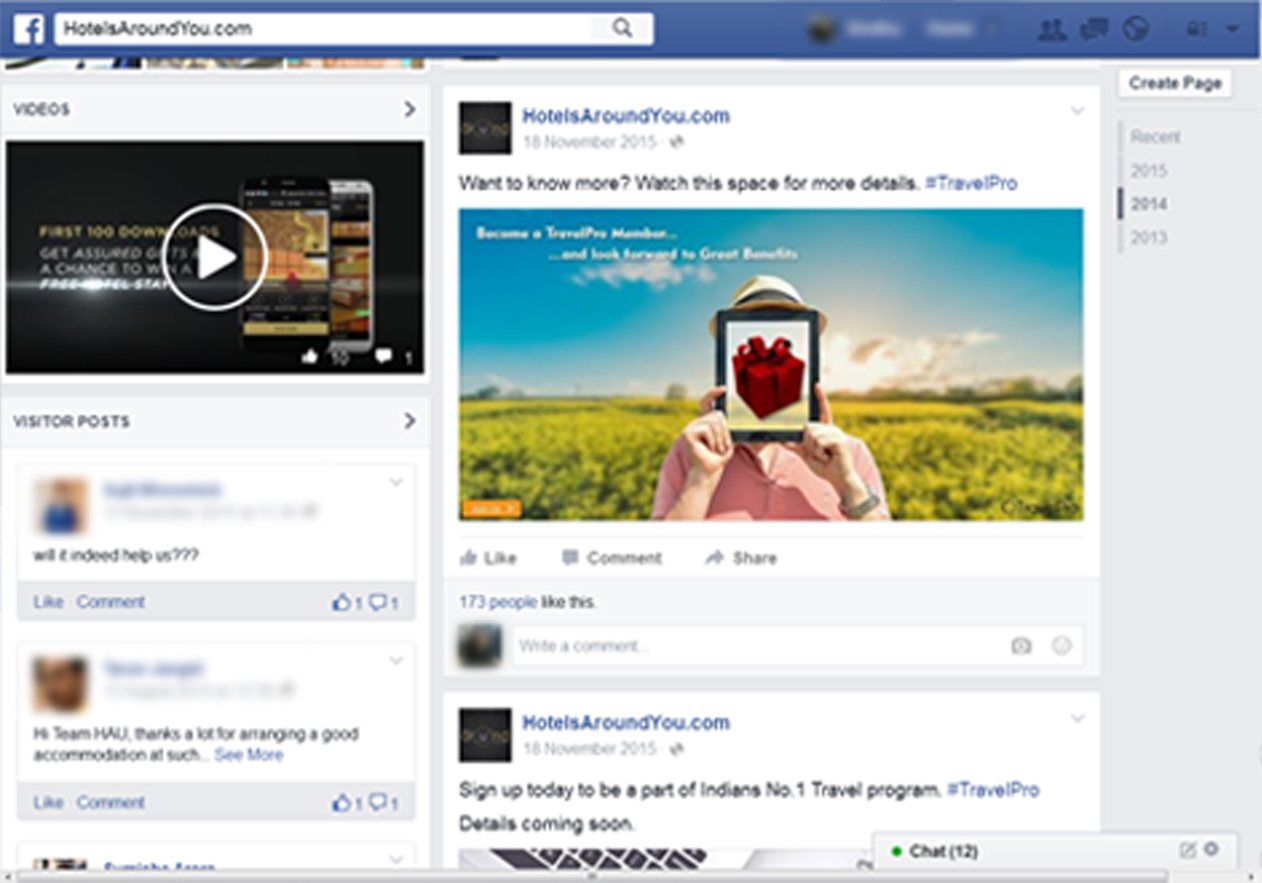The width and height of the screenshot is (1262, 883).
Task: Open privacy shortcuts lock icon
Action: (x=1196, y=30)
